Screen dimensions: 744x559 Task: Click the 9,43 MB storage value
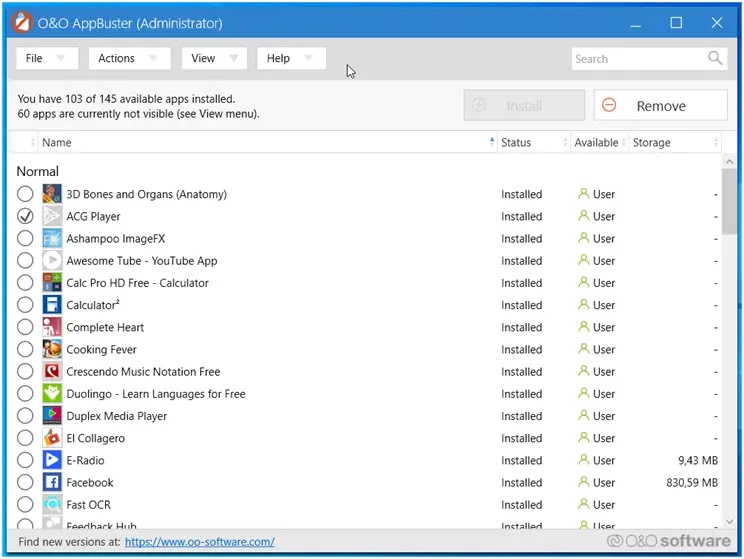698,460
